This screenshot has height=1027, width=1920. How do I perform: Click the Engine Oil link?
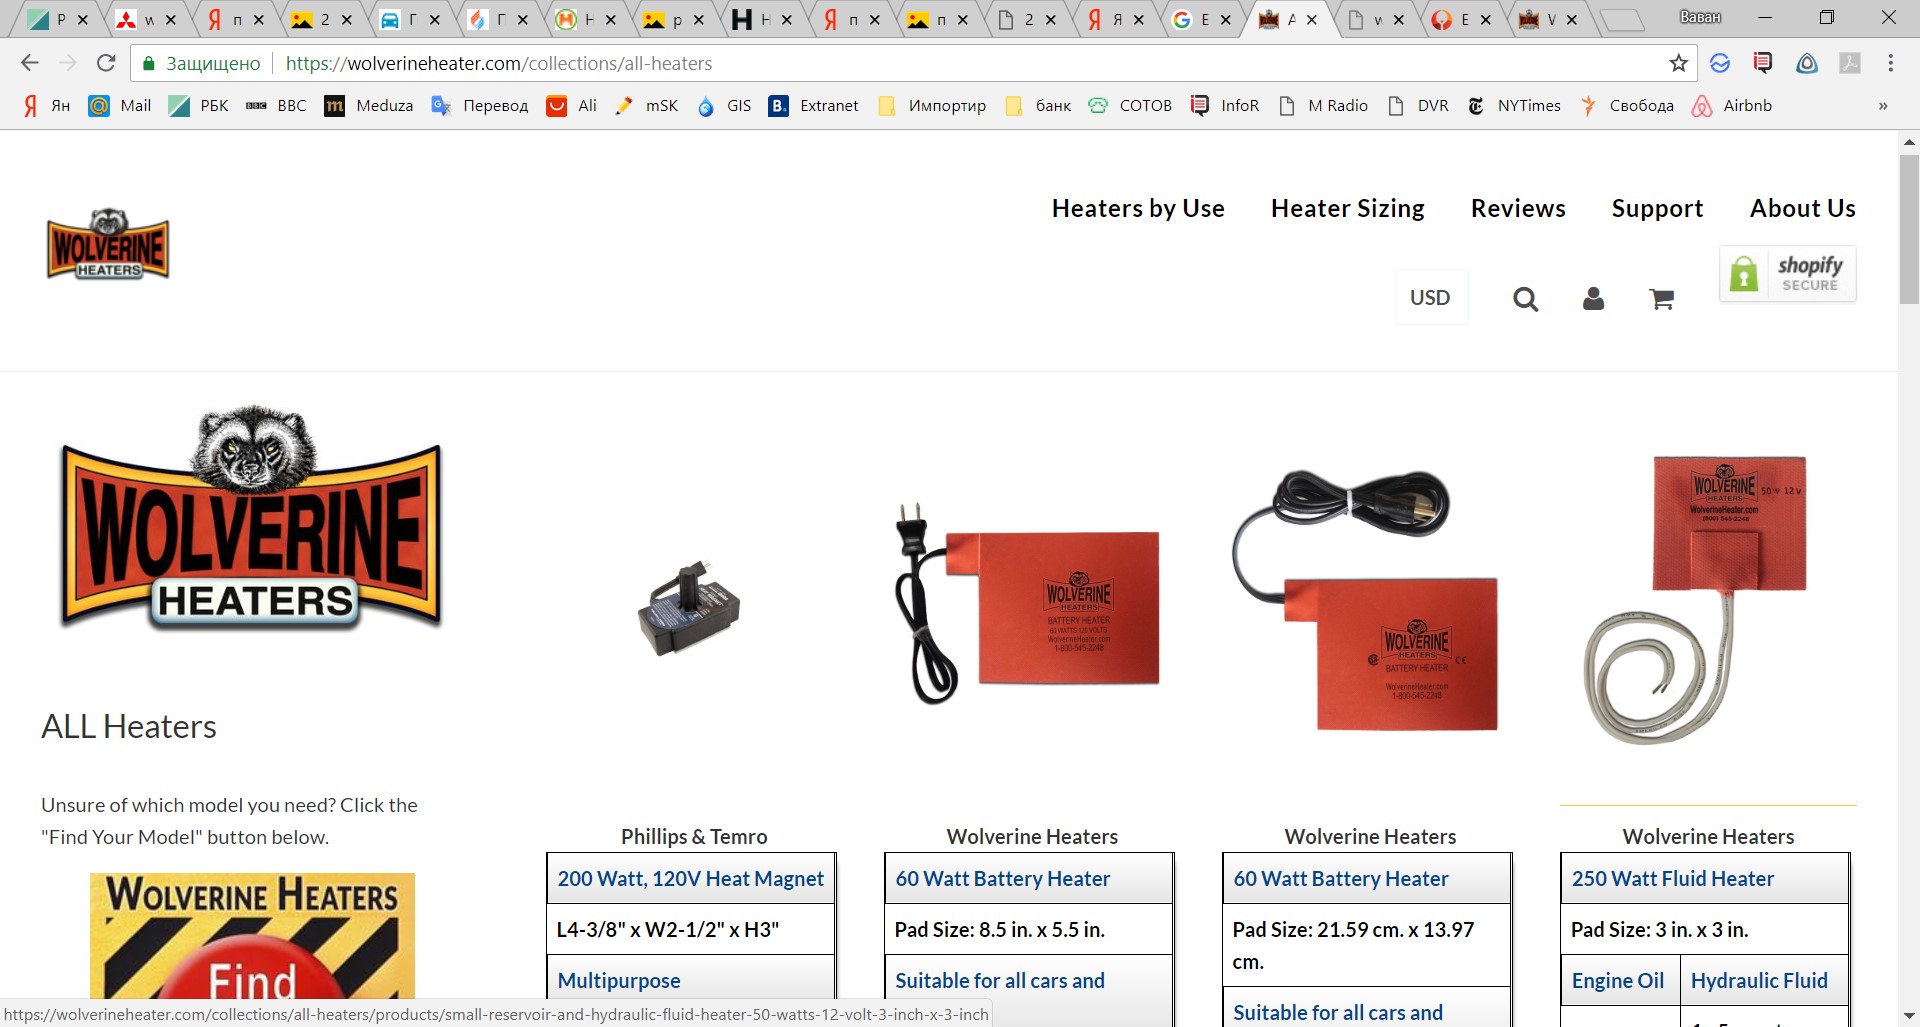click(x=1618, y=980)
